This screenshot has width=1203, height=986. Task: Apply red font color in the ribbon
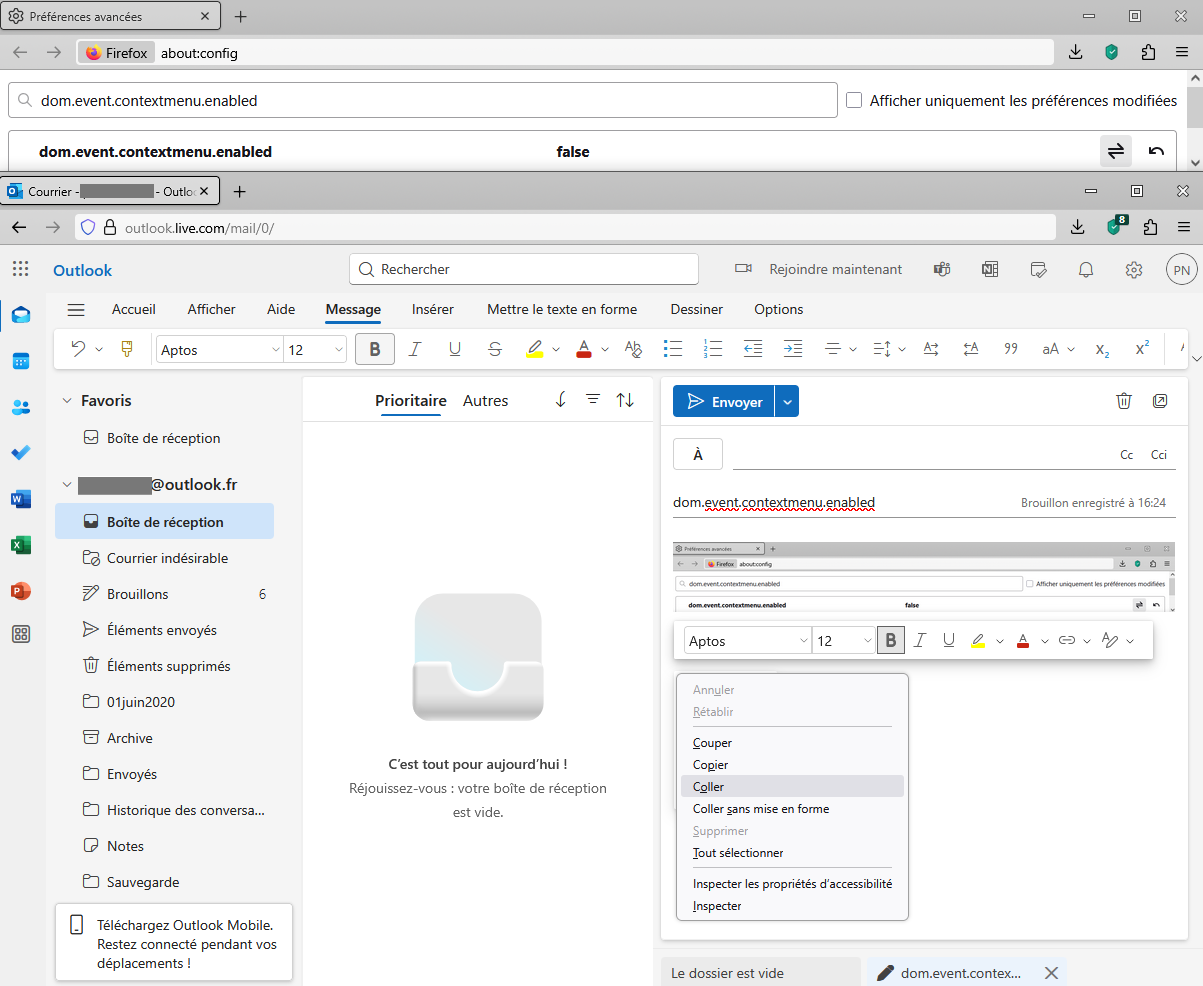point(584,349)
